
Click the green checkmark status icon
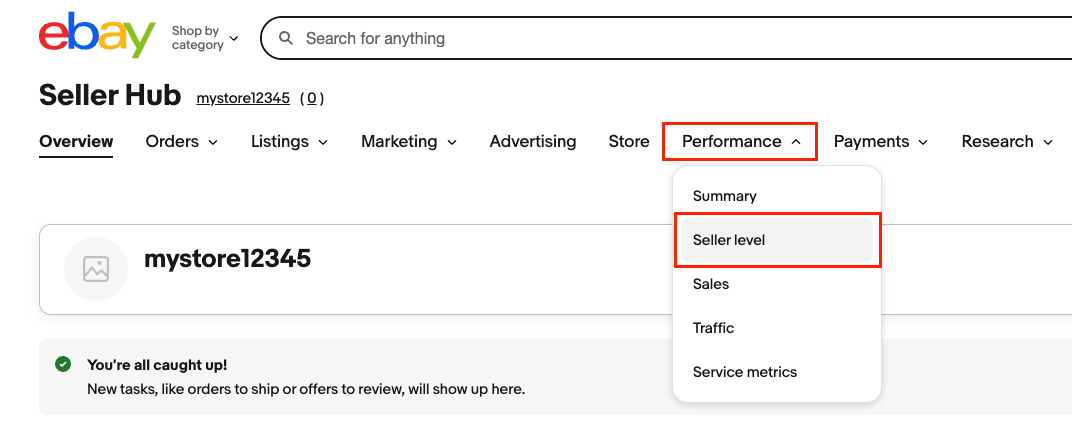coord(63,364)
